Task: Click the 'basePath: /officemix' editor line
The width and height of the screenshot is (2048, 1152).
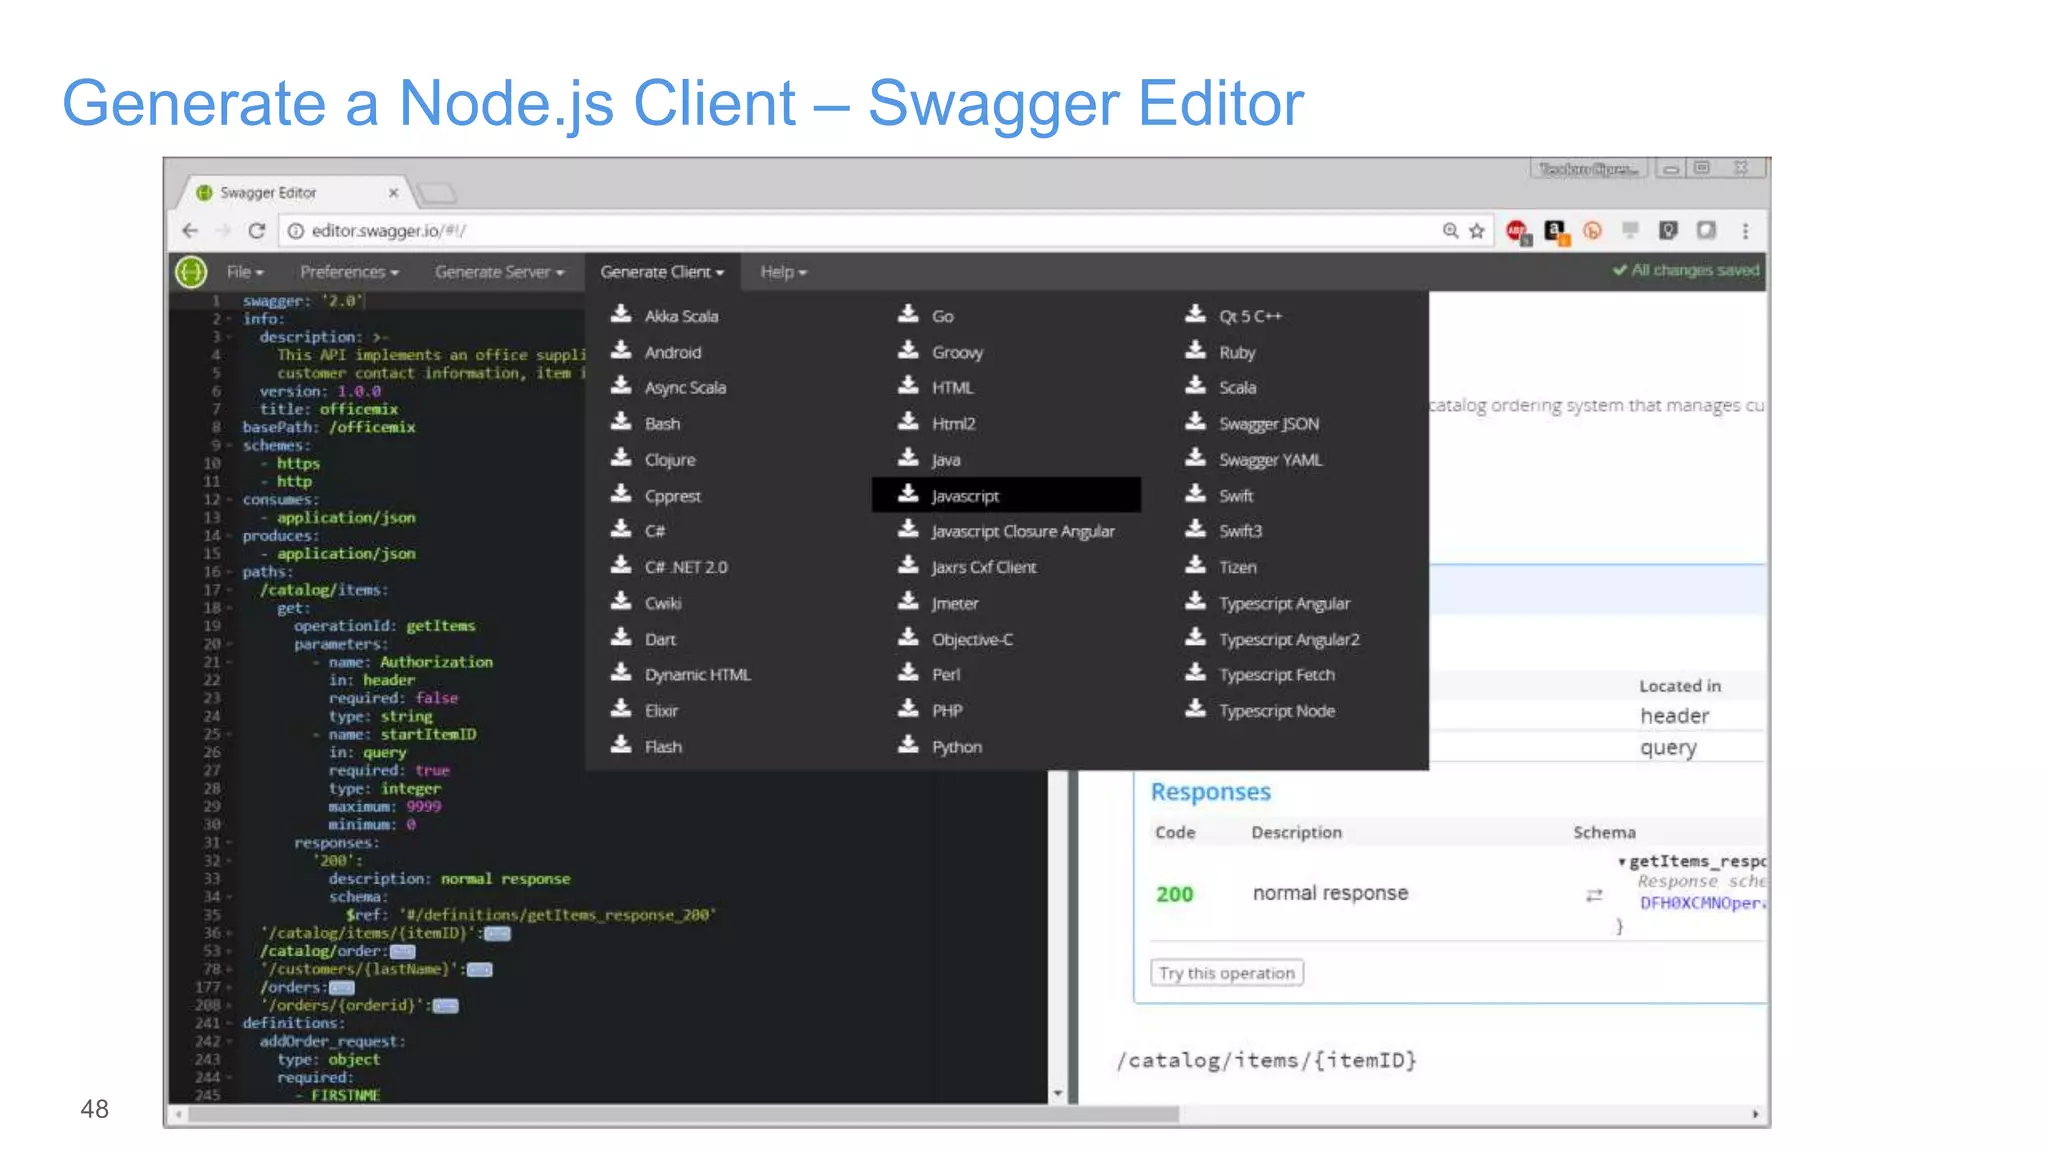Action: pos(328,427)
